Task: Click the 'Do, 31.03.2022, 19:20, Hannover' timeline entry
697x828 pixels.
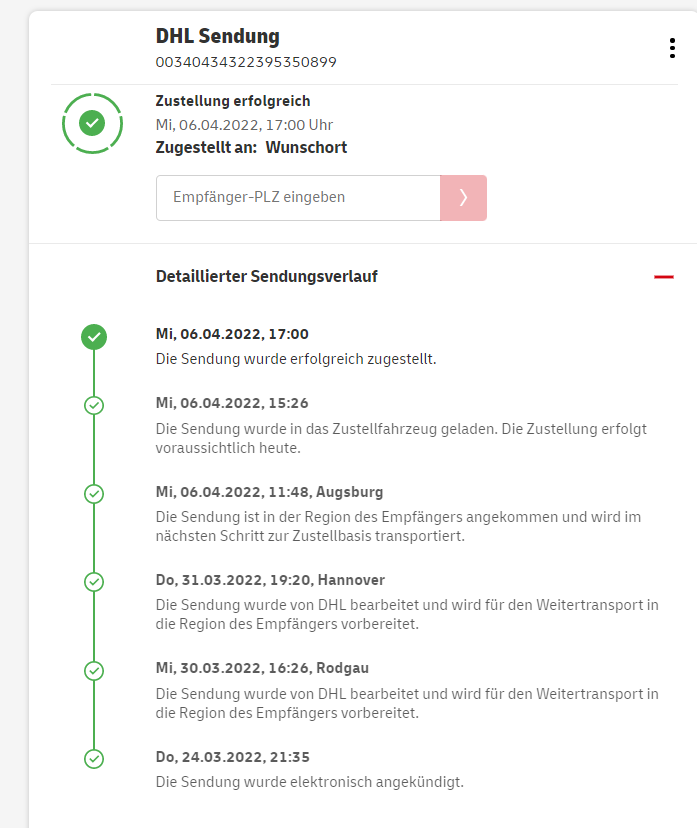Action: coord(271,580)
